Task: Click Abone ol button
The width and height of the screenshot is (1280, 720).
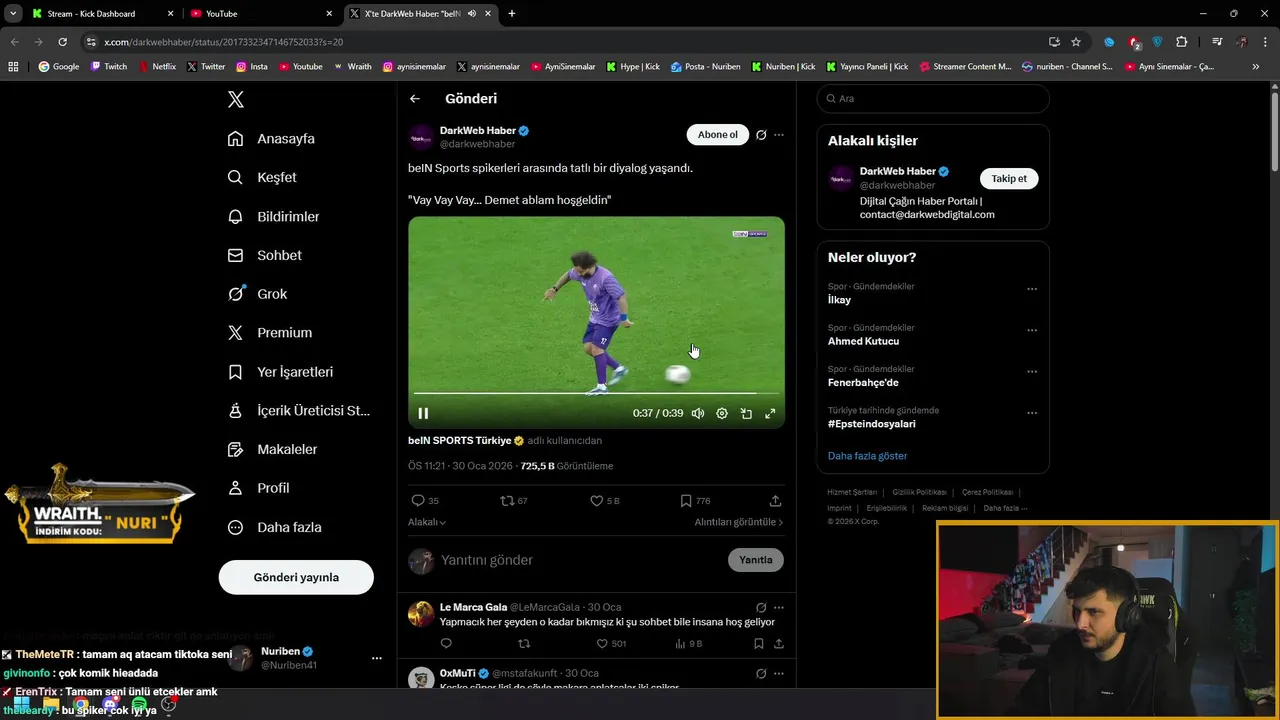Action: [x=717, y=135]
